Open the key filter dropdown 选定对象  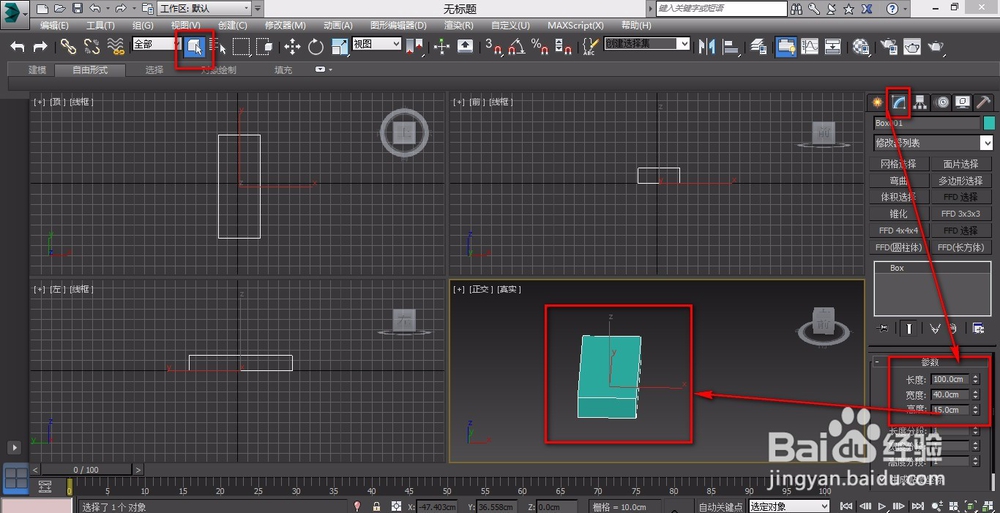790,507
